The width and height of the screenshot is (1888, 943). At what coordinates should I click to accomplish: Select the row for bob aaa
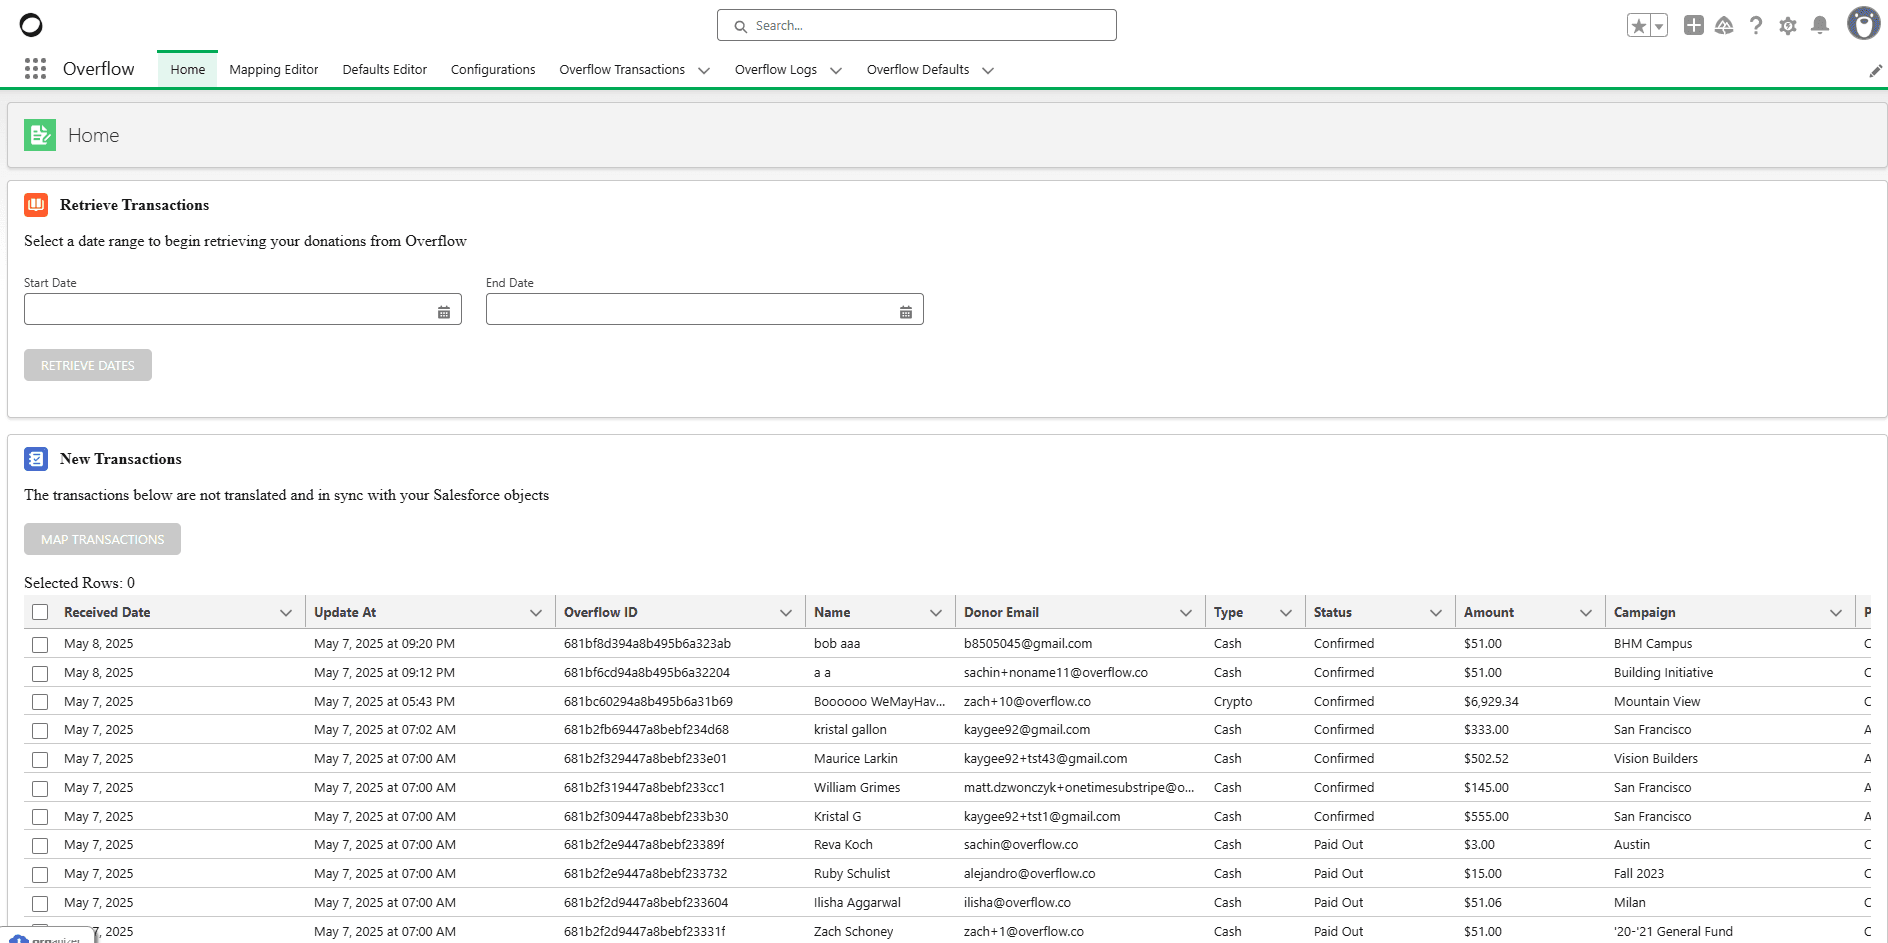pyautogui.click(x=40, y=644)
